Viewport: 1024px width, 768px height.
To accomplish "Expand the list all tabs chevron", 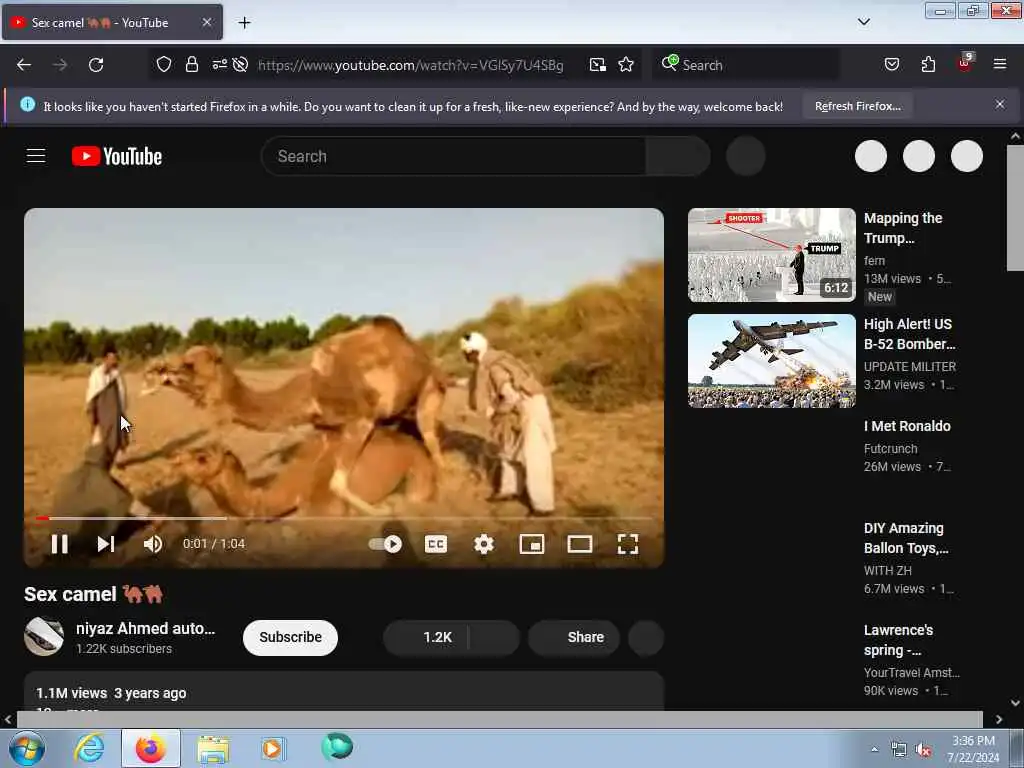I will pyautogui.click(x=864, y=22).
